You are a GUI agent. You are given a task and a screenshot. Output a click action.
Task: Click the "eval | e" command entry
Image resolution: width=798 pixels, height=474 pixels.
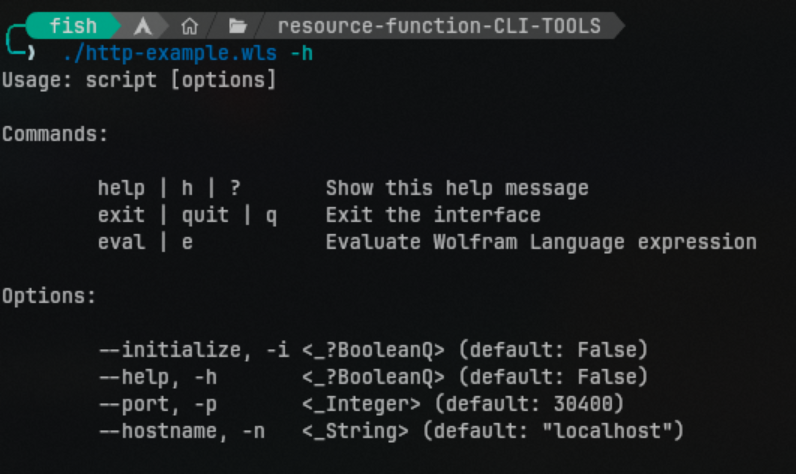click(x=145, y=242)
